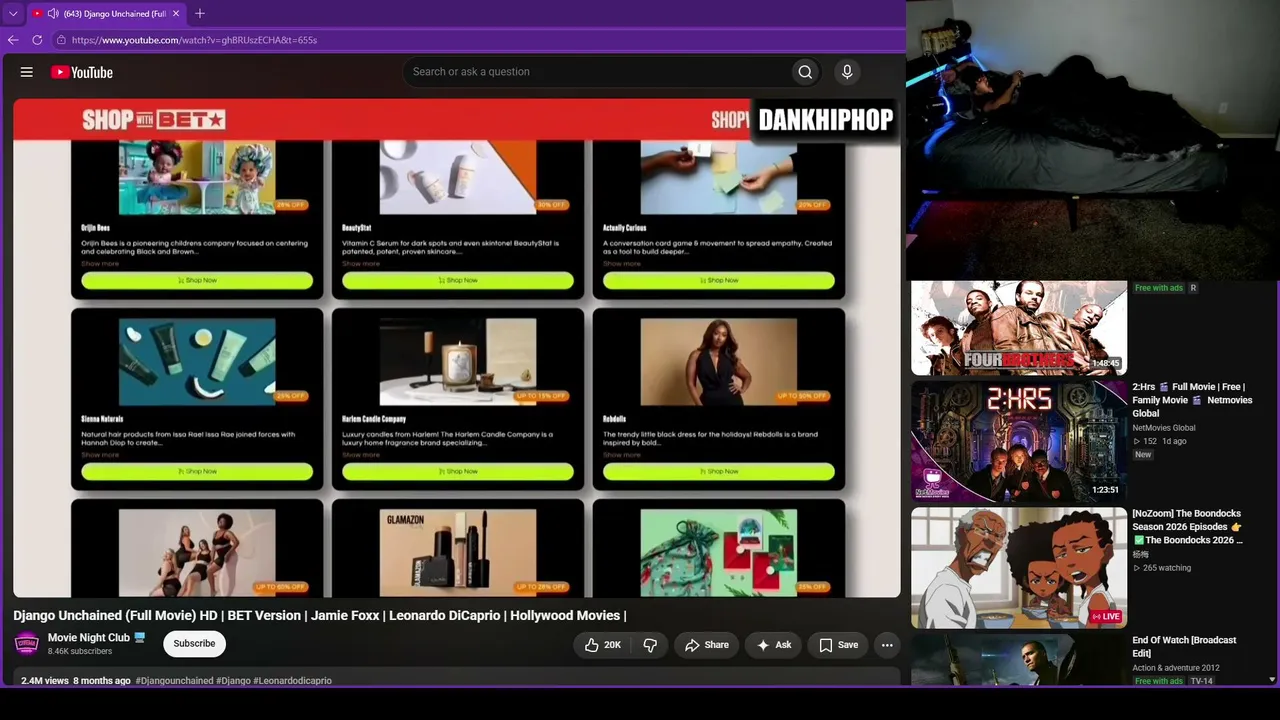Open End Of Watch [Broadcast Edit] title

(1184, 647)
